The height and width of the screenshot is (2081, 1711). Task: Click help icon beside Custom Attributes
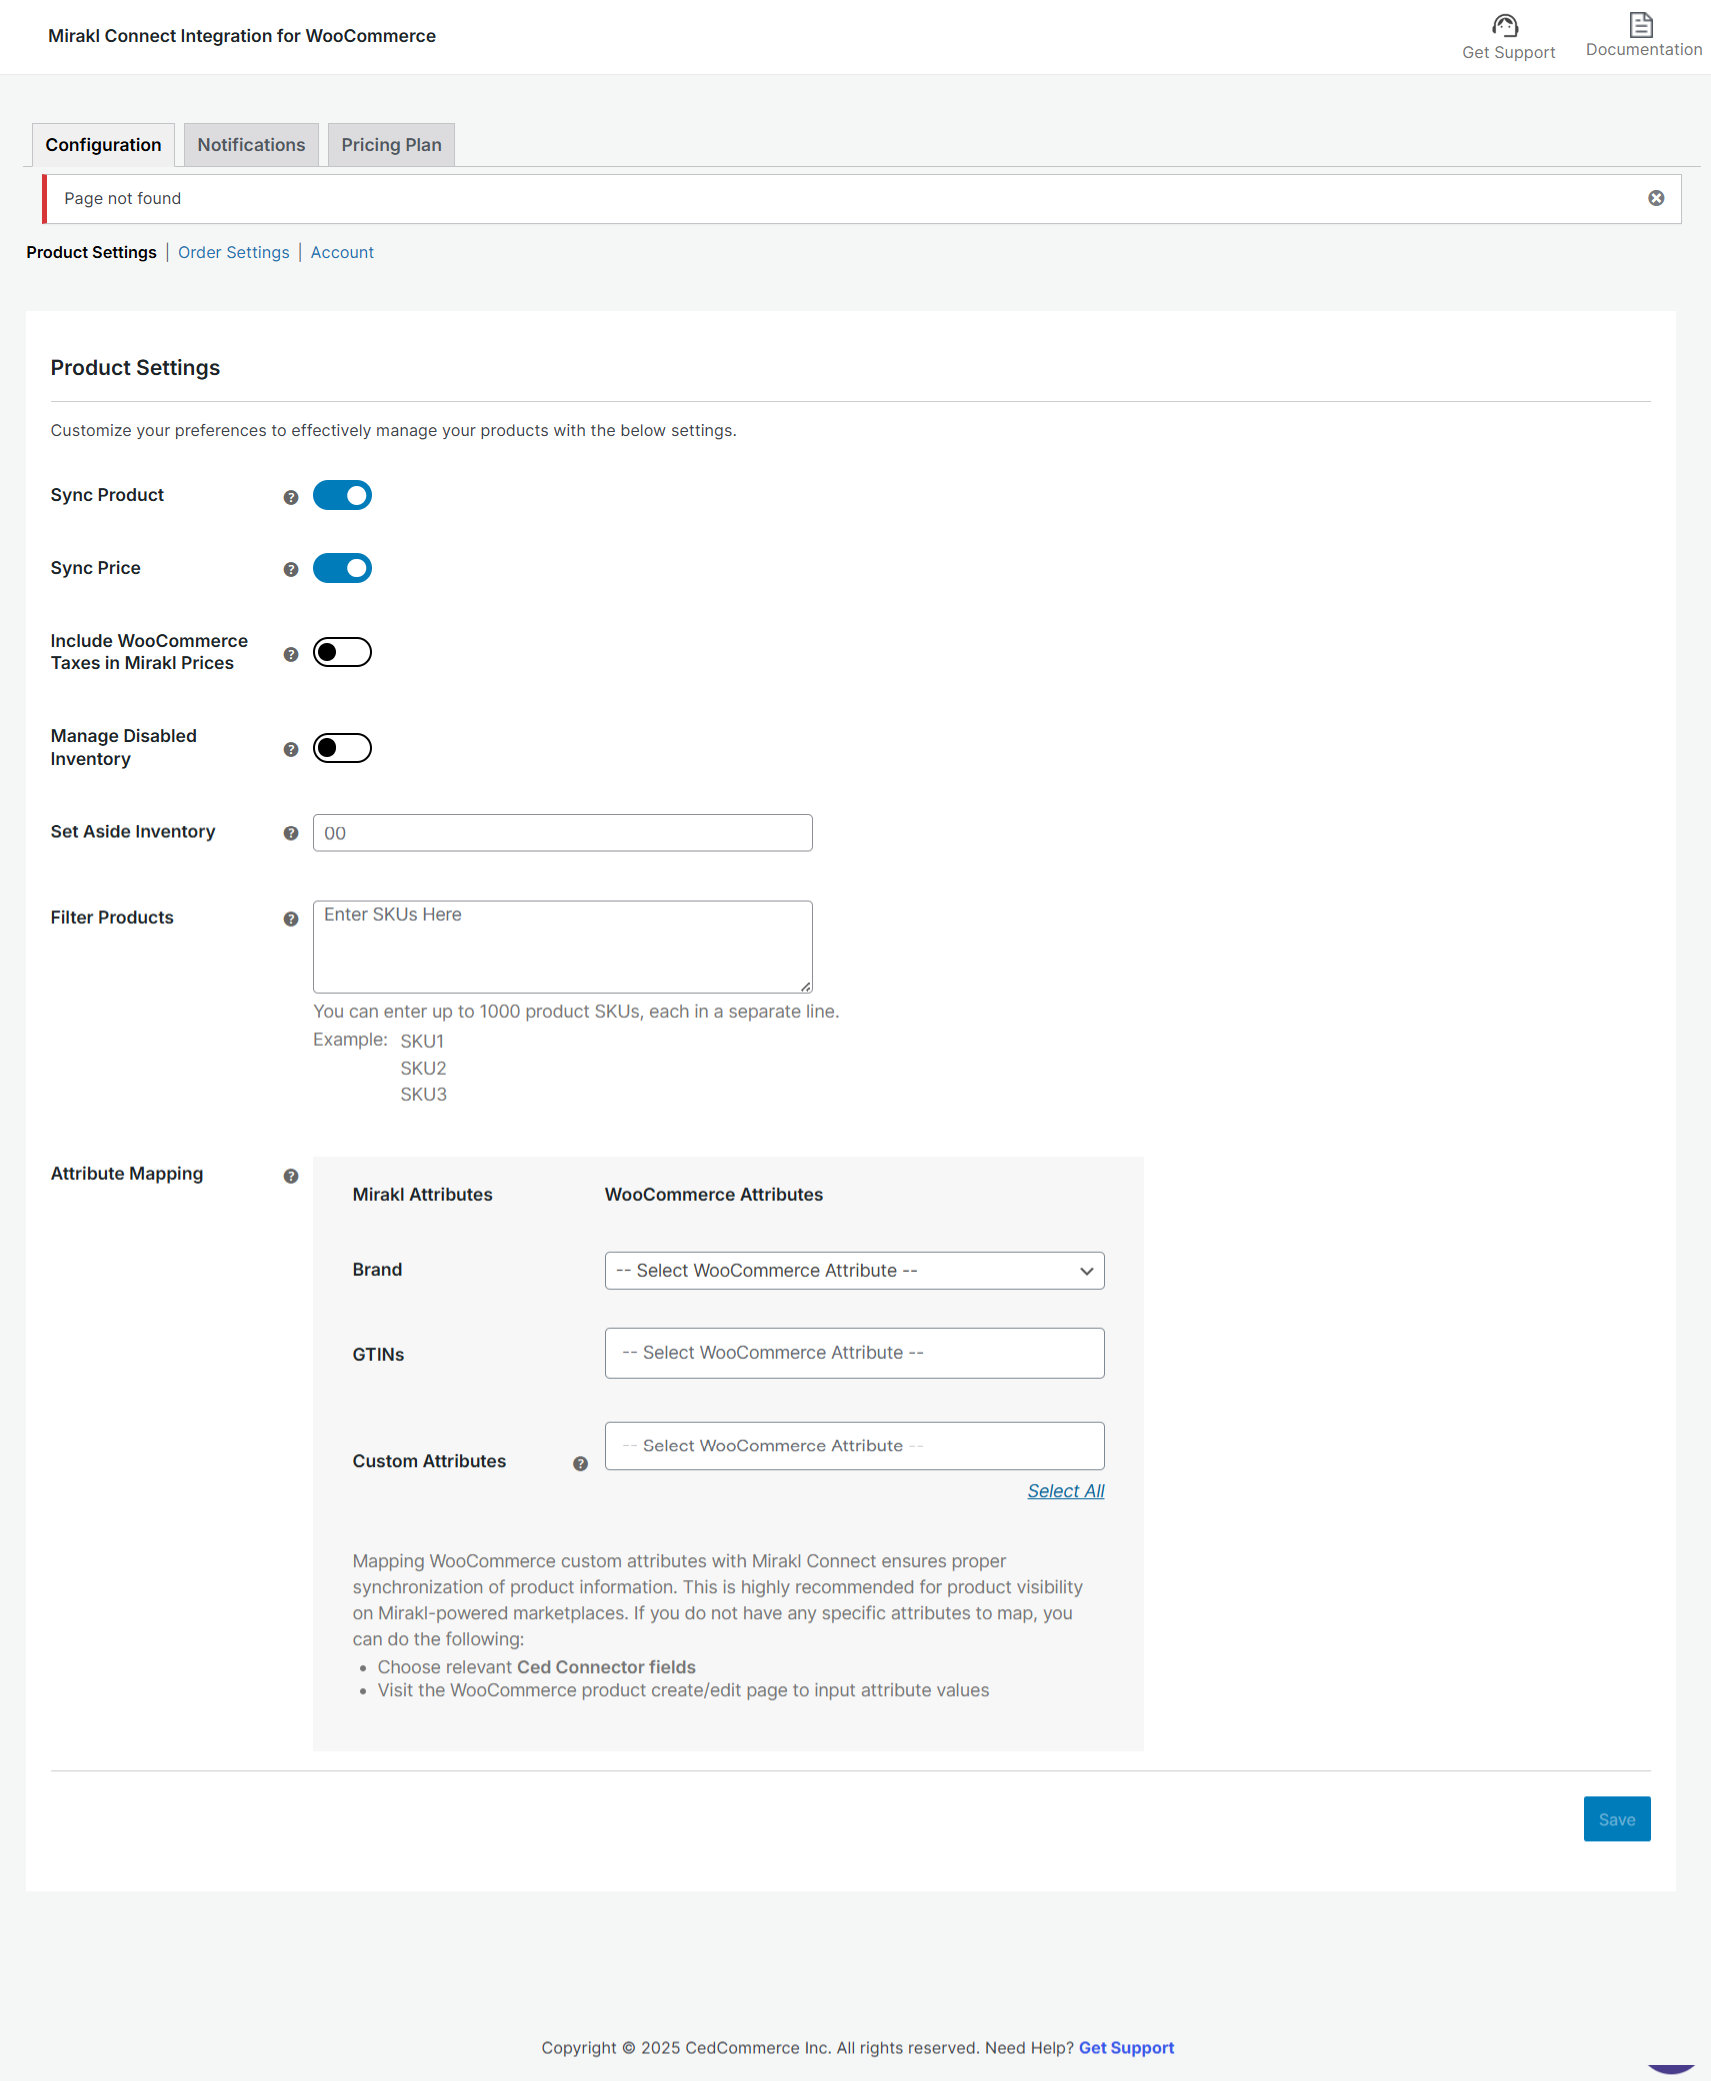[580, 1464]
